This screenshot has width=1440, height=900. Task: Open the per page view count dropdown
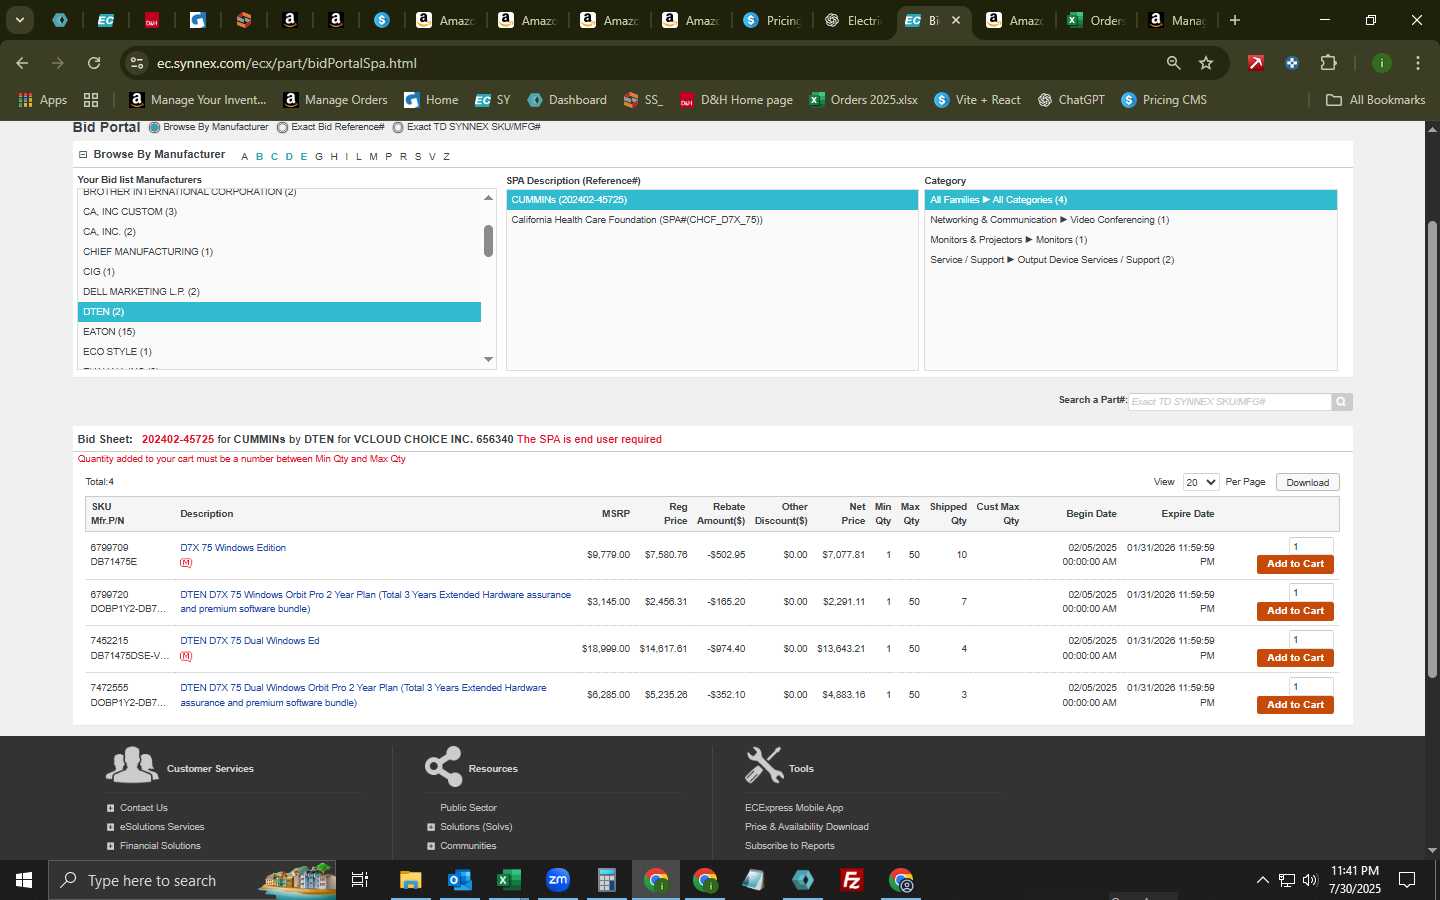click(1200, 482)
